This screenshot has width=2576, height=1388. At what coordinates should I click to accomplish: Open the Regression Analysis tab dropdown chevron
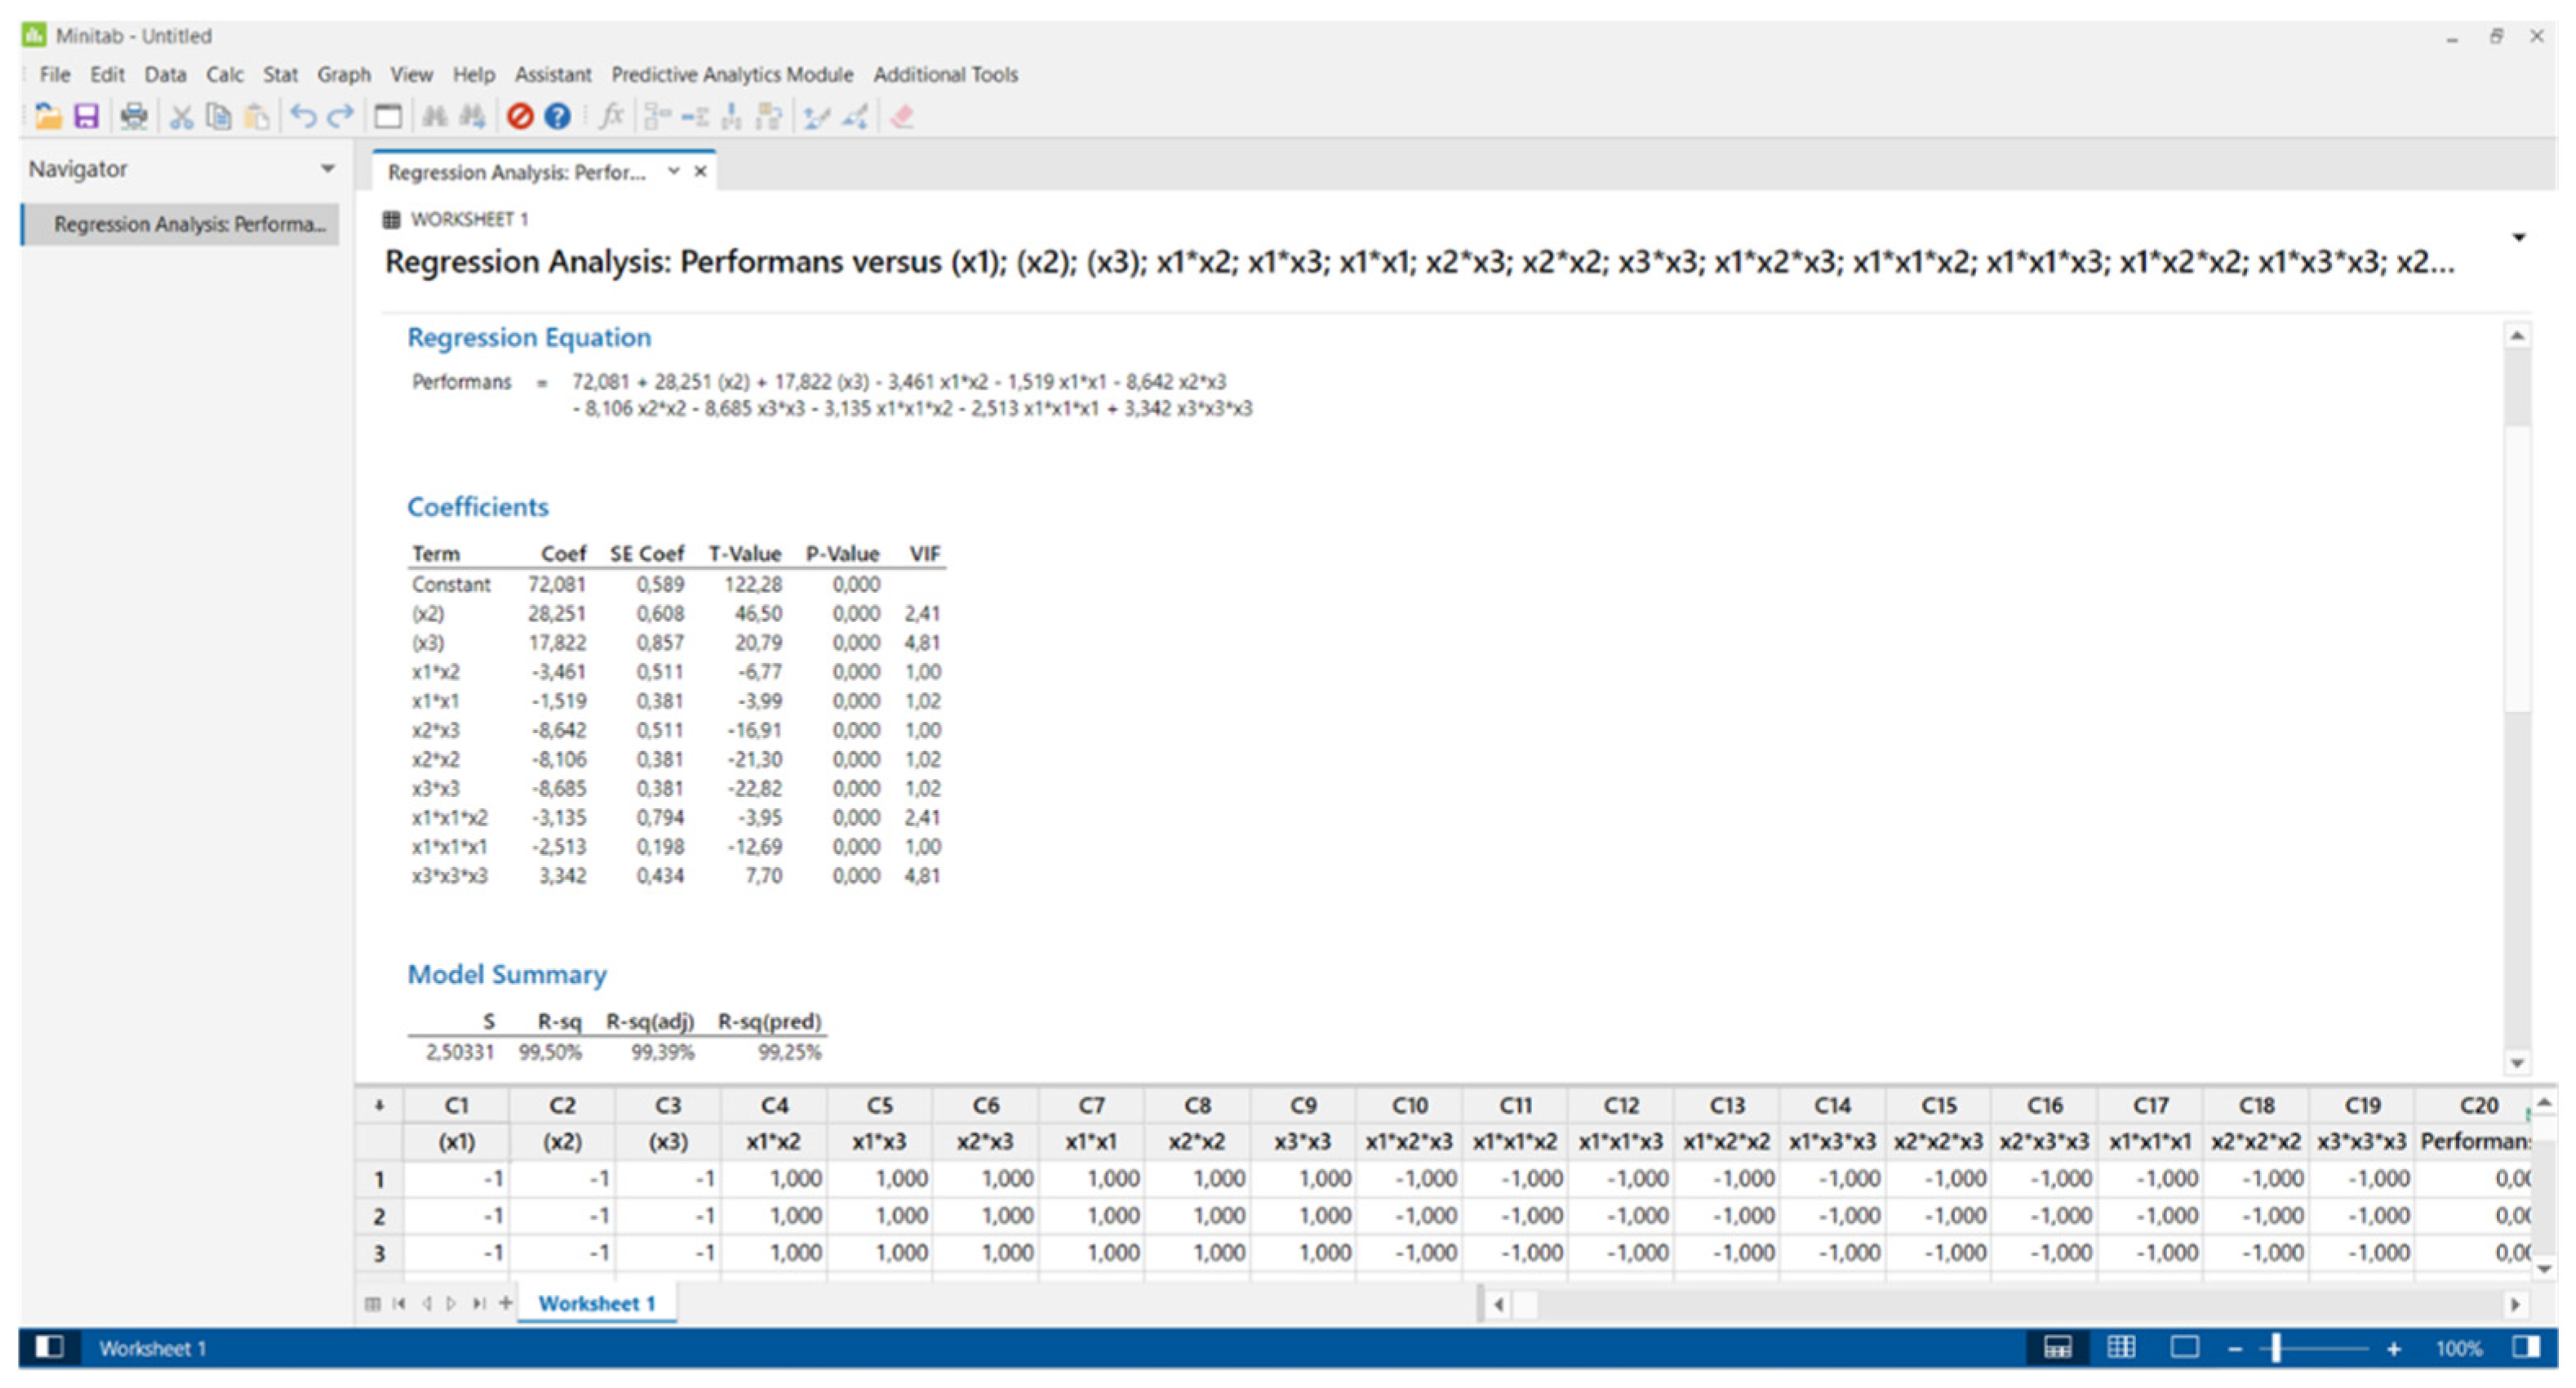tap(674, 171)
